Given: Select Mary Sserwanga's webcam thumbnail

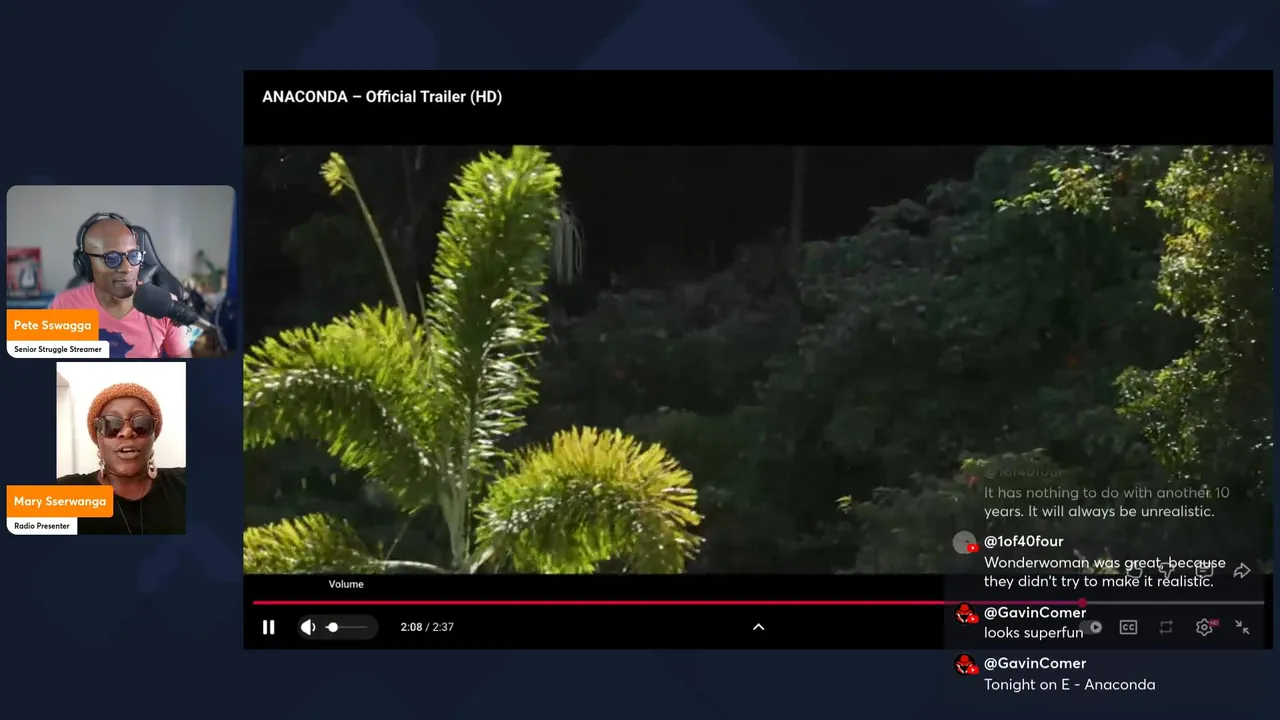Looking at the screenshot, I should 121,448.
